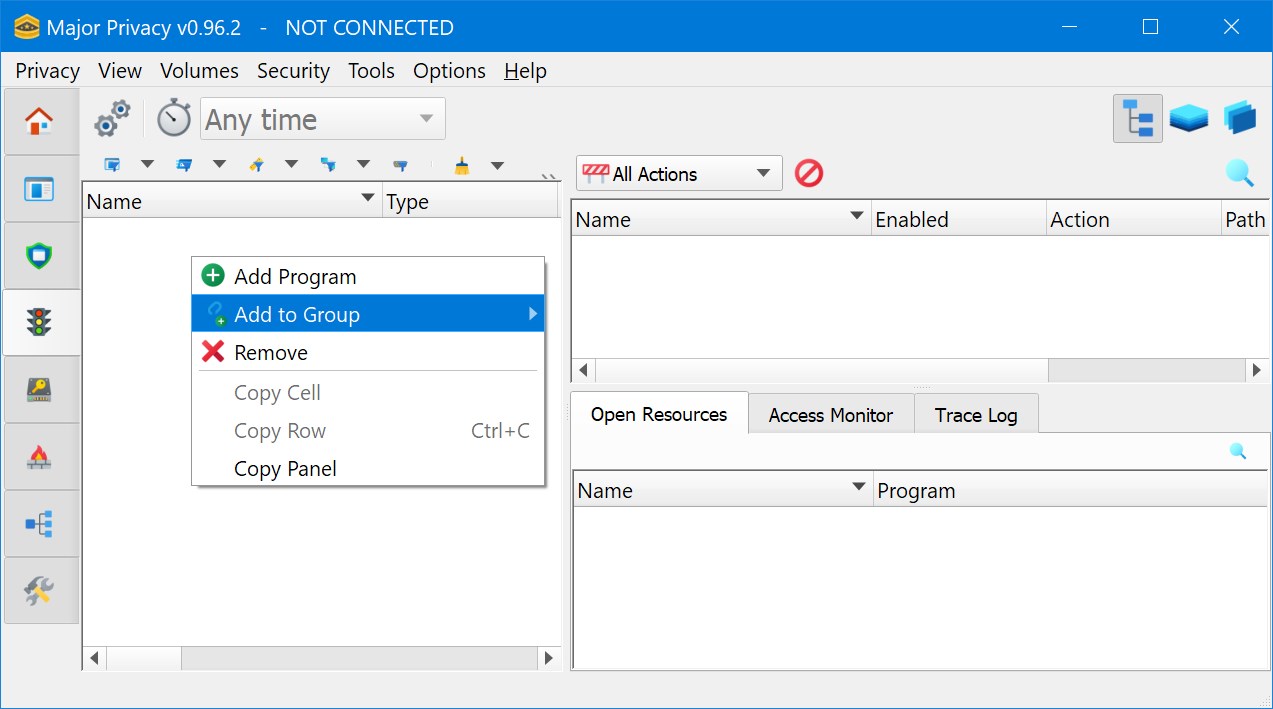Select the network tunnels sidebar icon
Image resolution: width=1273 pixels, height=709 pixels.
(x=41, y=523)
